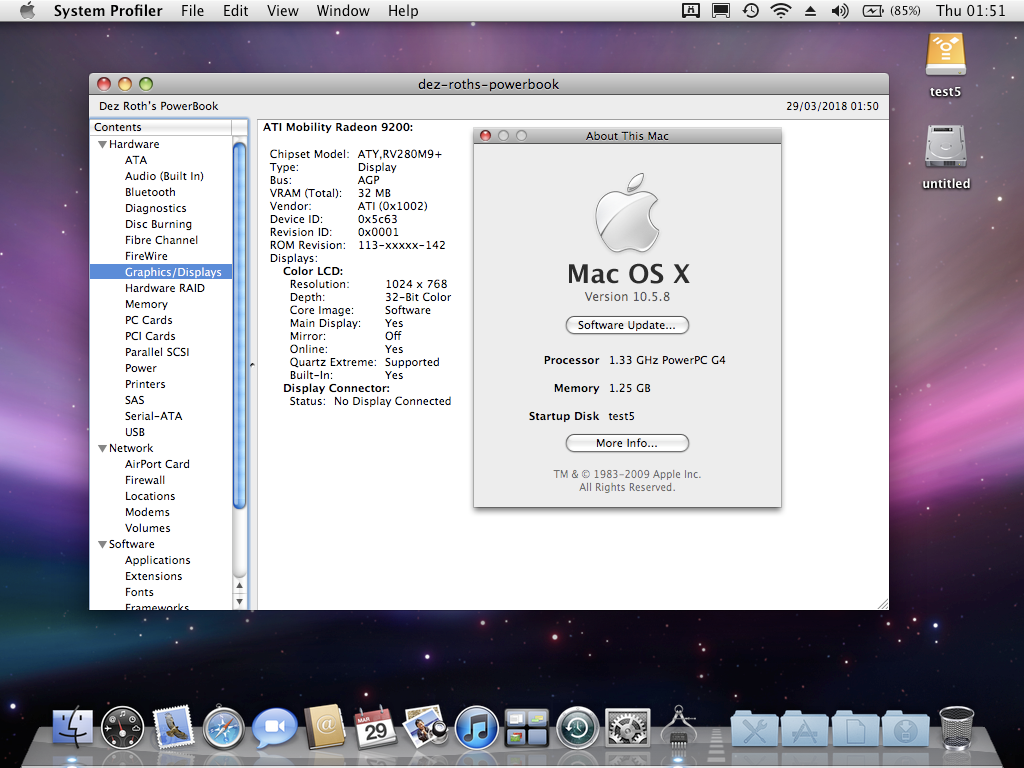The height and width of the screenshot is (768, 1024).
Task: Select the Graphics/Displays entry
Action: coord(161,272)
